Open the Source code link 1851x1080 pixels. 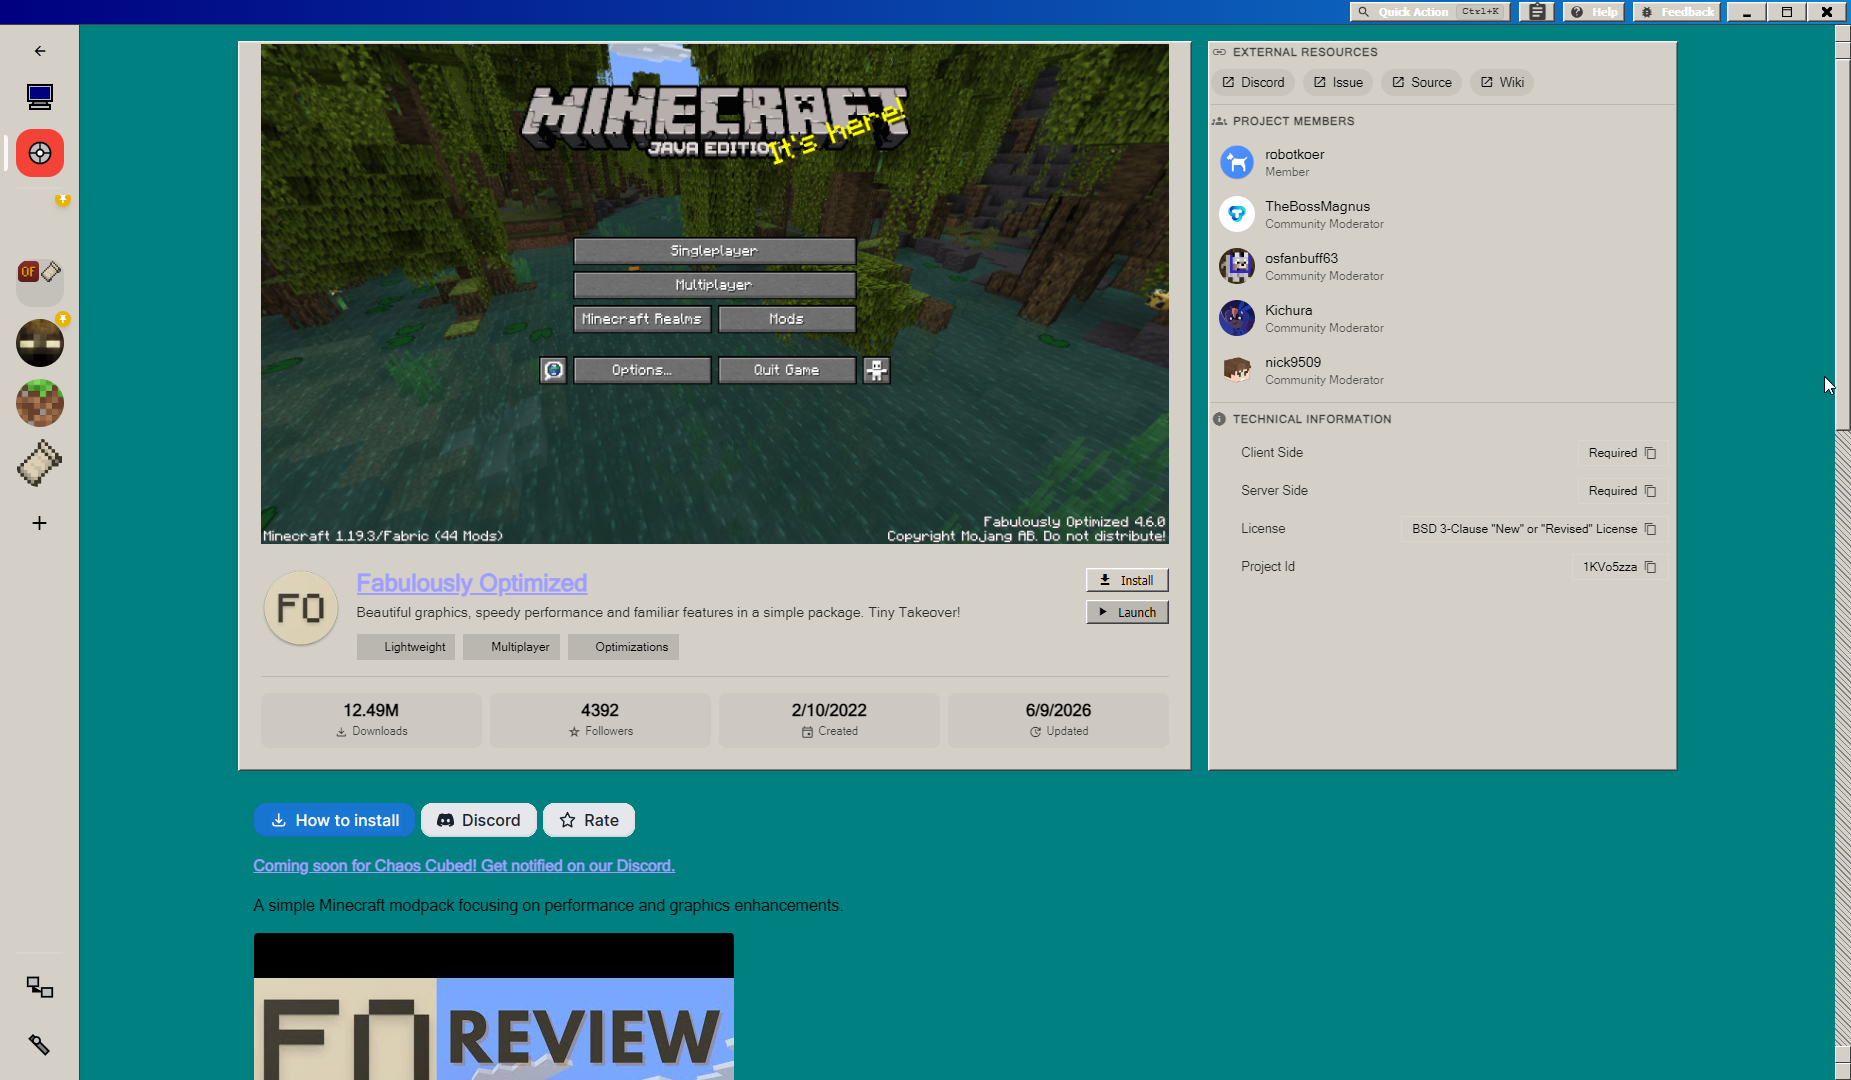click(1421, 82)
